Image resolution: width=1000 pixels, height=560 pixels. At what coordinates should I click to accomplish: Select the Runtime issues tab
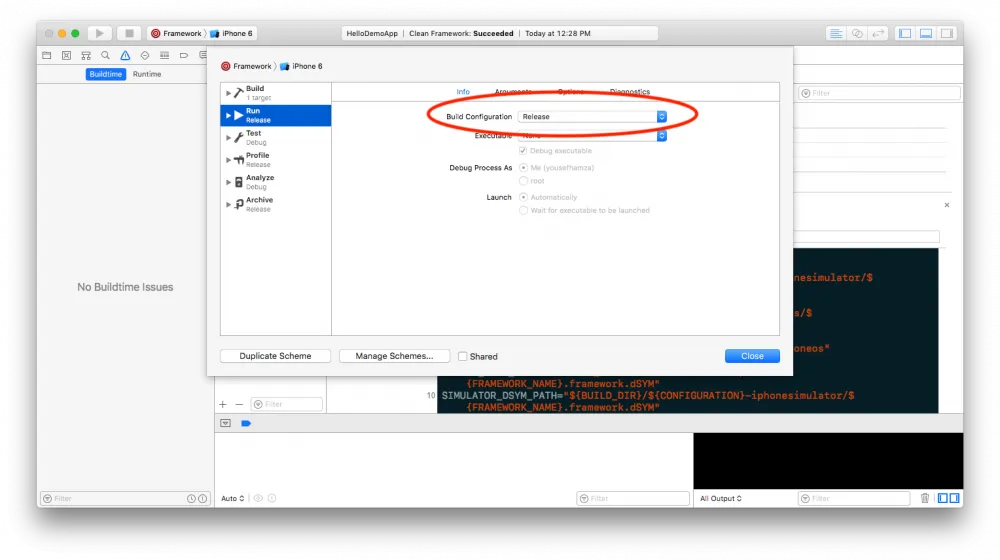147,74
